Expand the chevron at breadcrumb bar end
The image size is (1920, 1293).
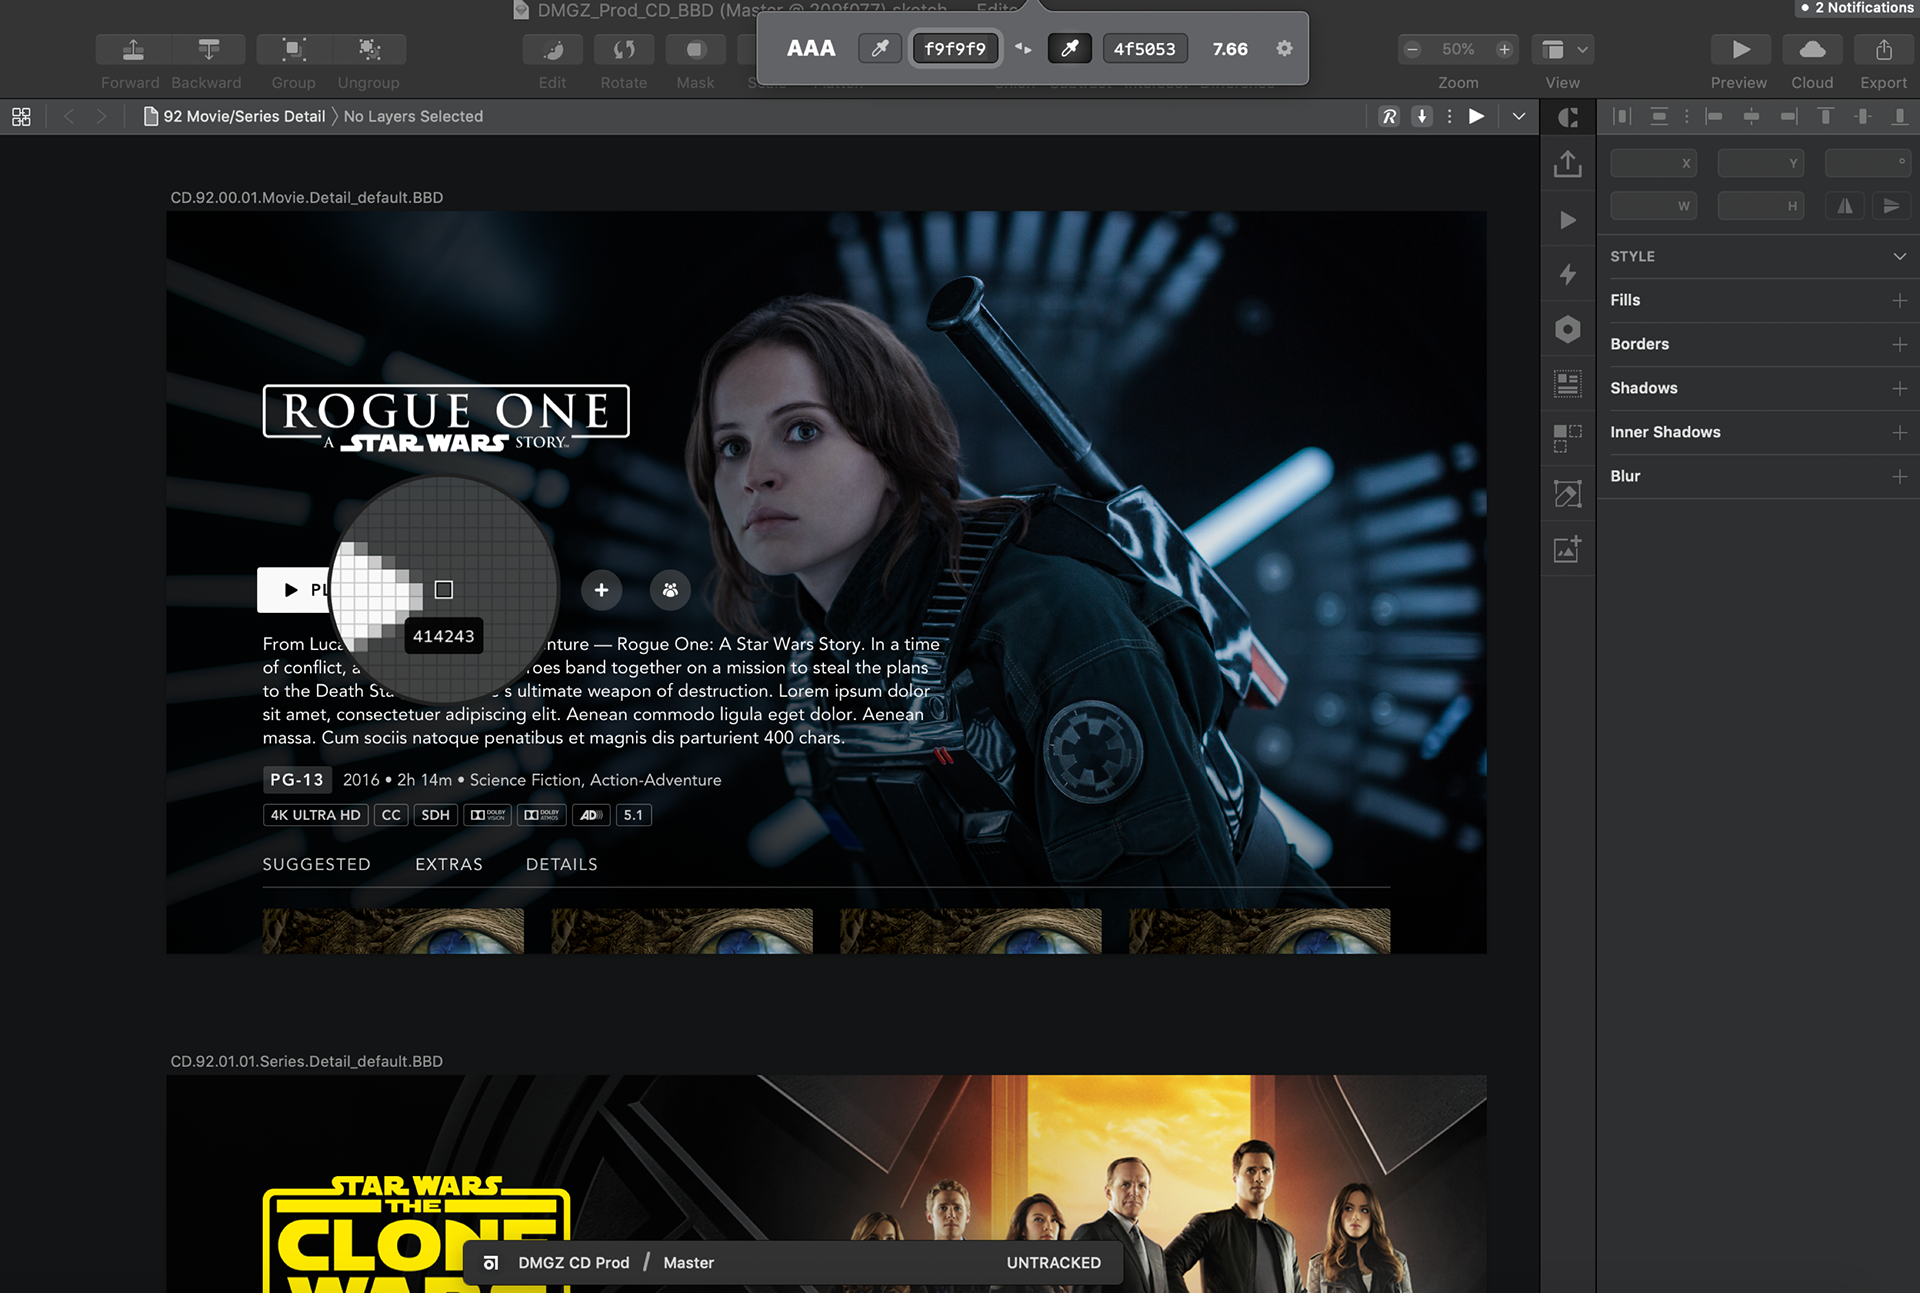pos(1519,117)
